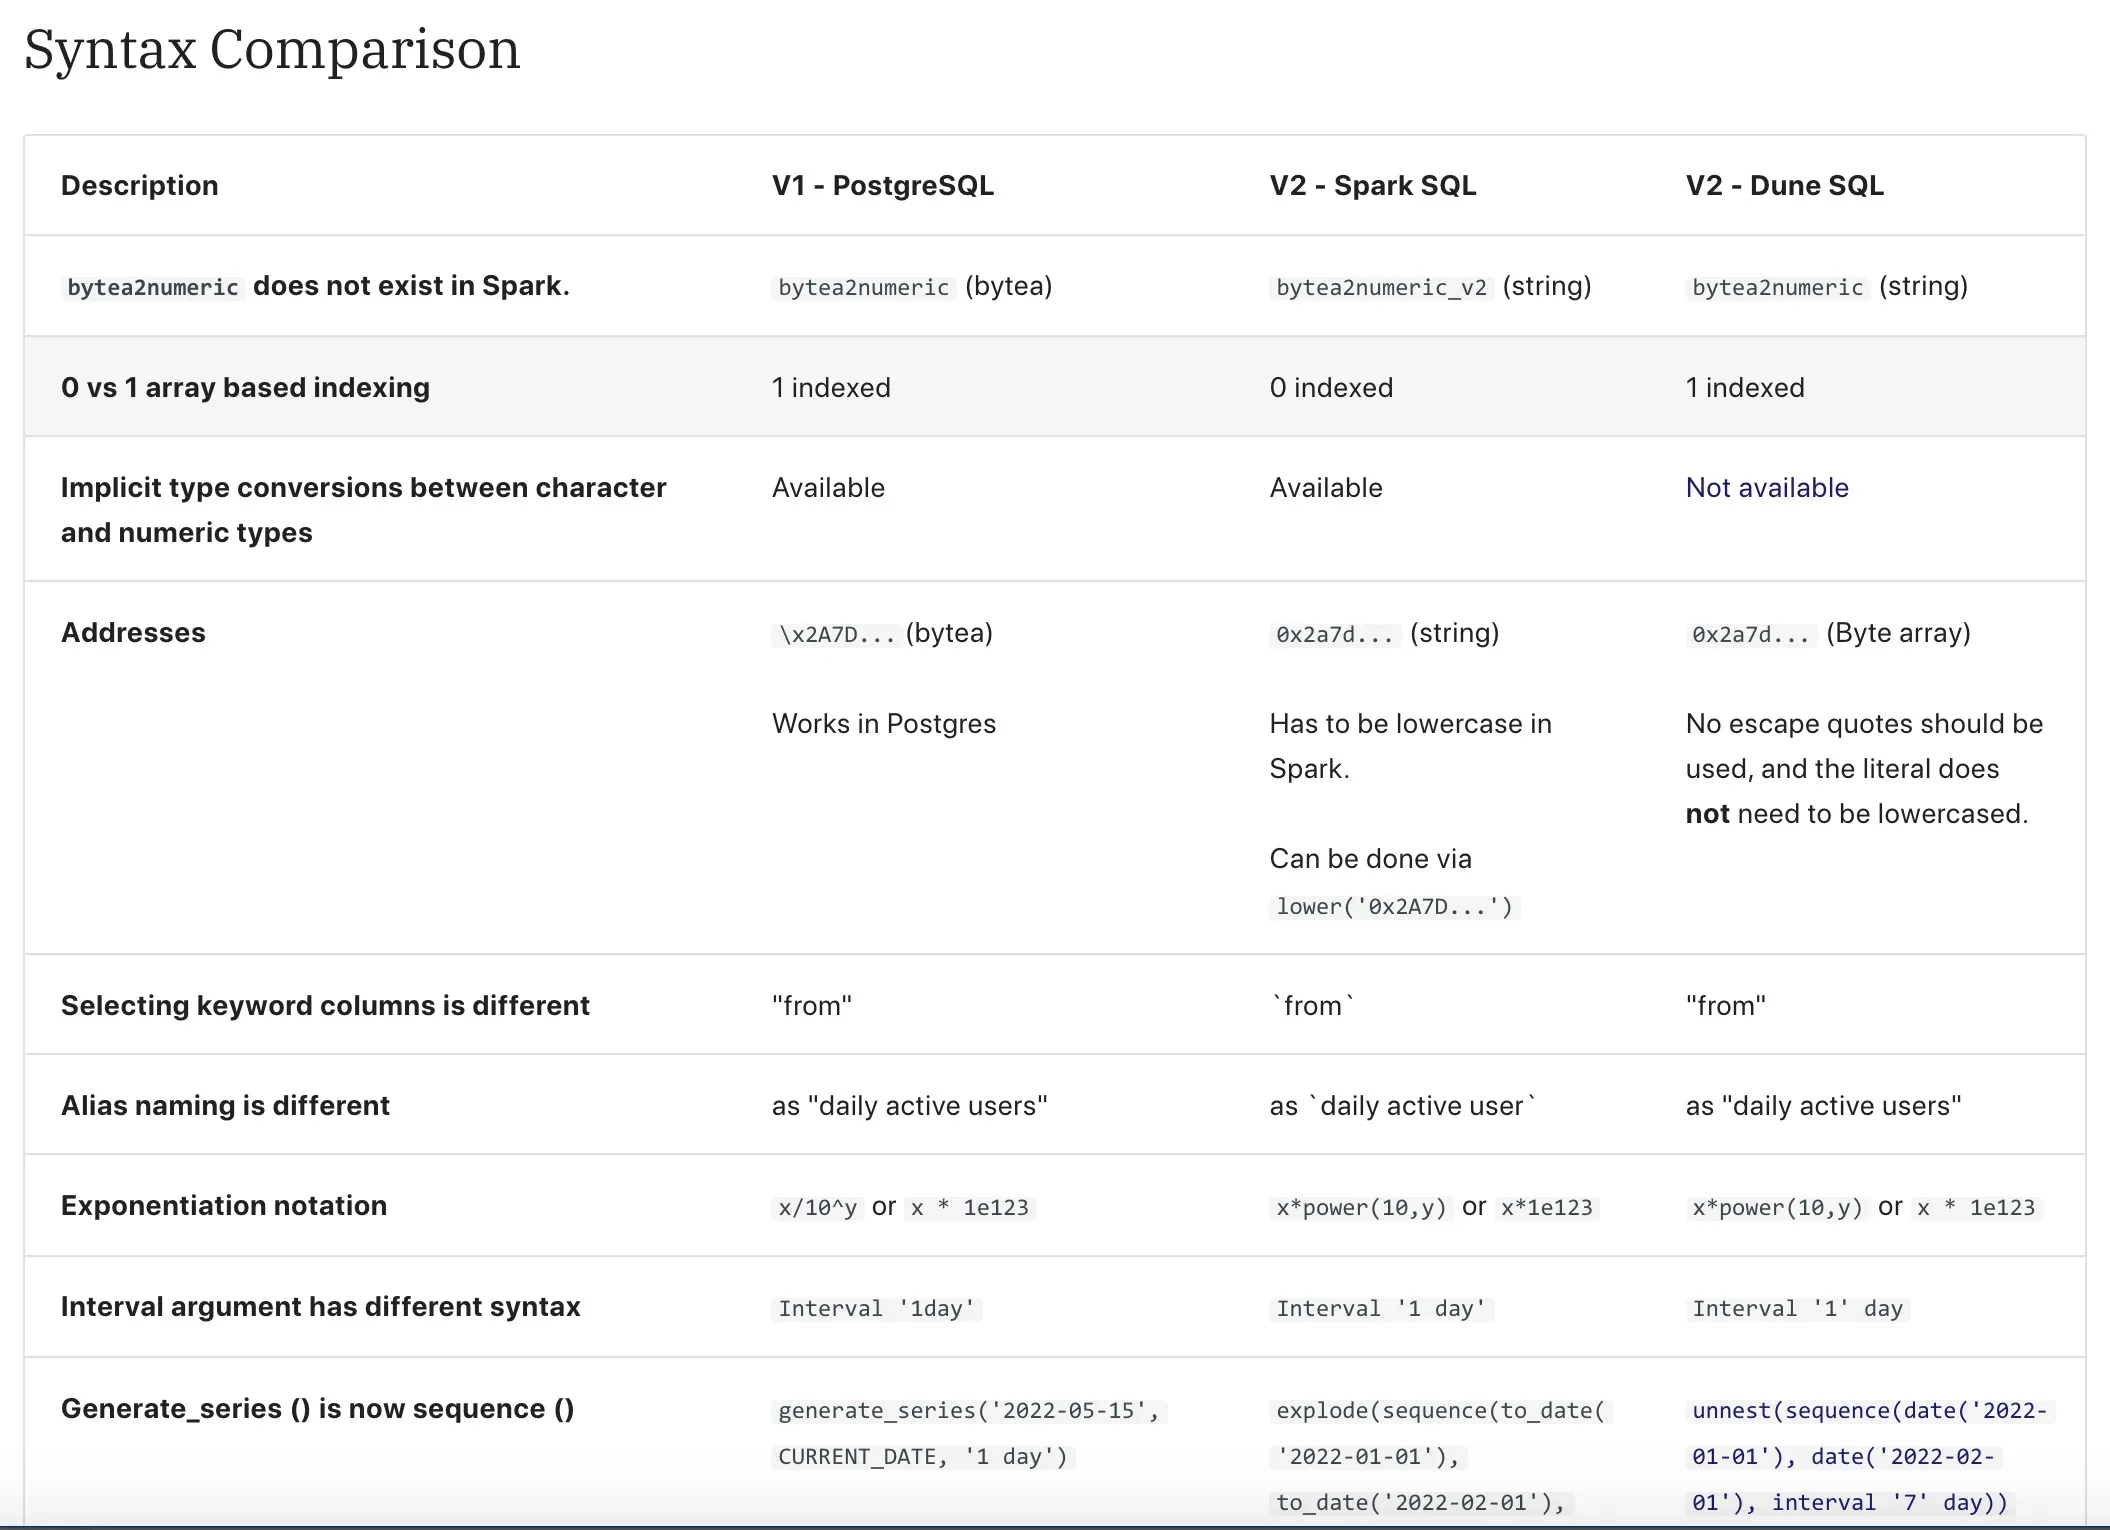Click the 0x2a7d... (Byte array) Dune address
Screen dimensions: 2110x1530
(1828, 634)
